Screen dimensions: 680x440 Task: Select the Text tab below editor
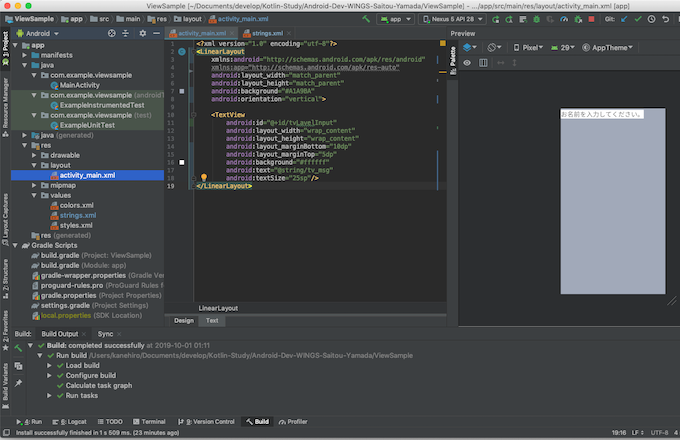[212, 321]
